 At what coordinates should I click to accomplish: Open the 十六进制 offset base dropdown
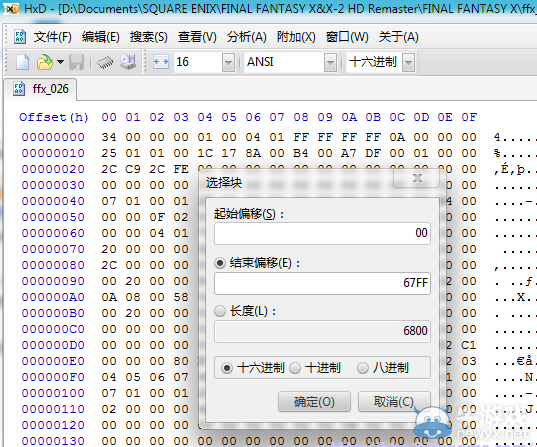[409, 63]
